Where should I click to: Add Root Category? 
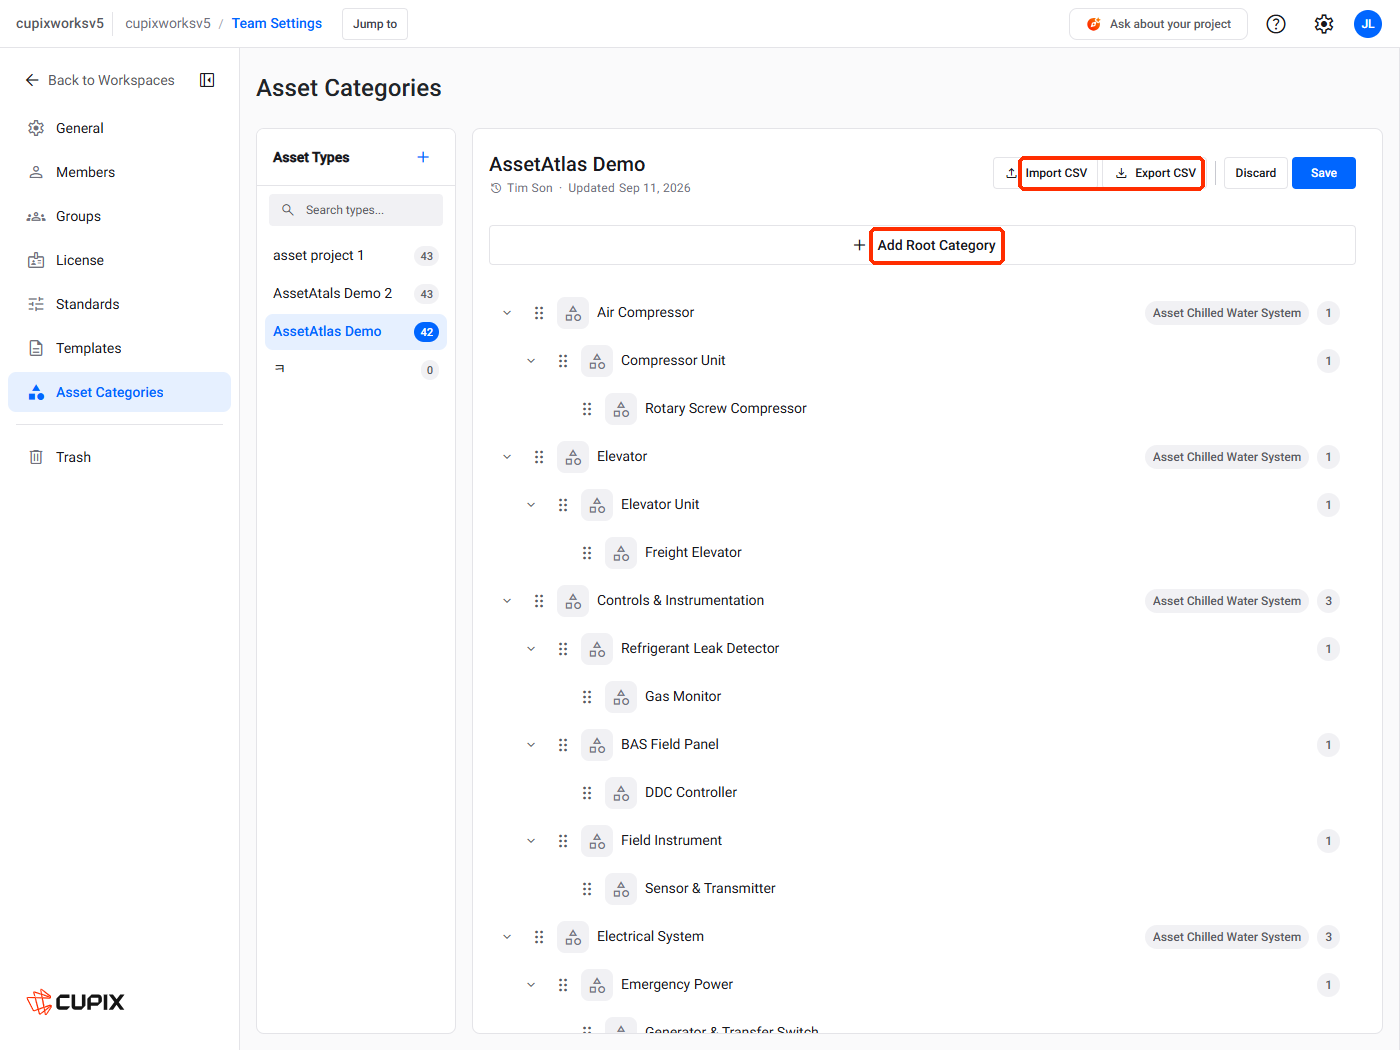(x=922, y=245)
